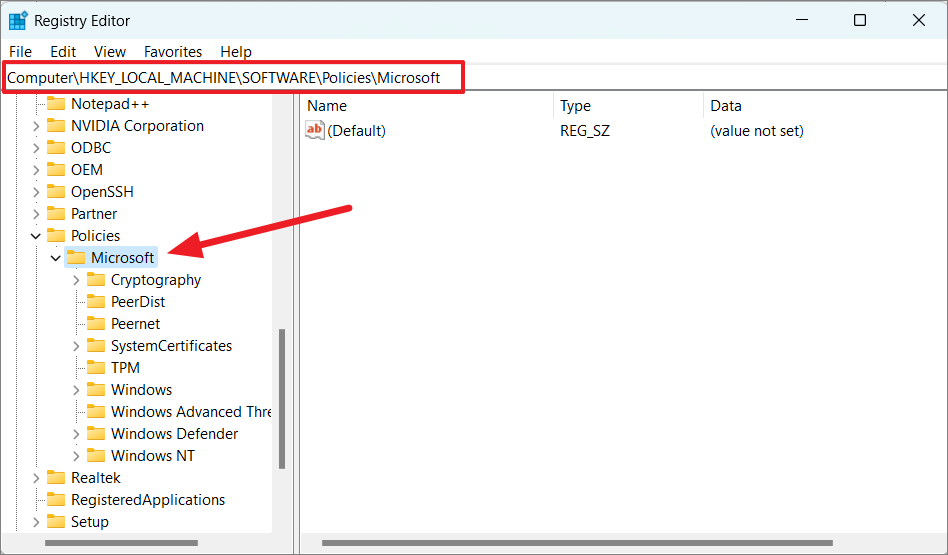
Task: Click the Partner folder icon
Action: [x=56, y=213]
